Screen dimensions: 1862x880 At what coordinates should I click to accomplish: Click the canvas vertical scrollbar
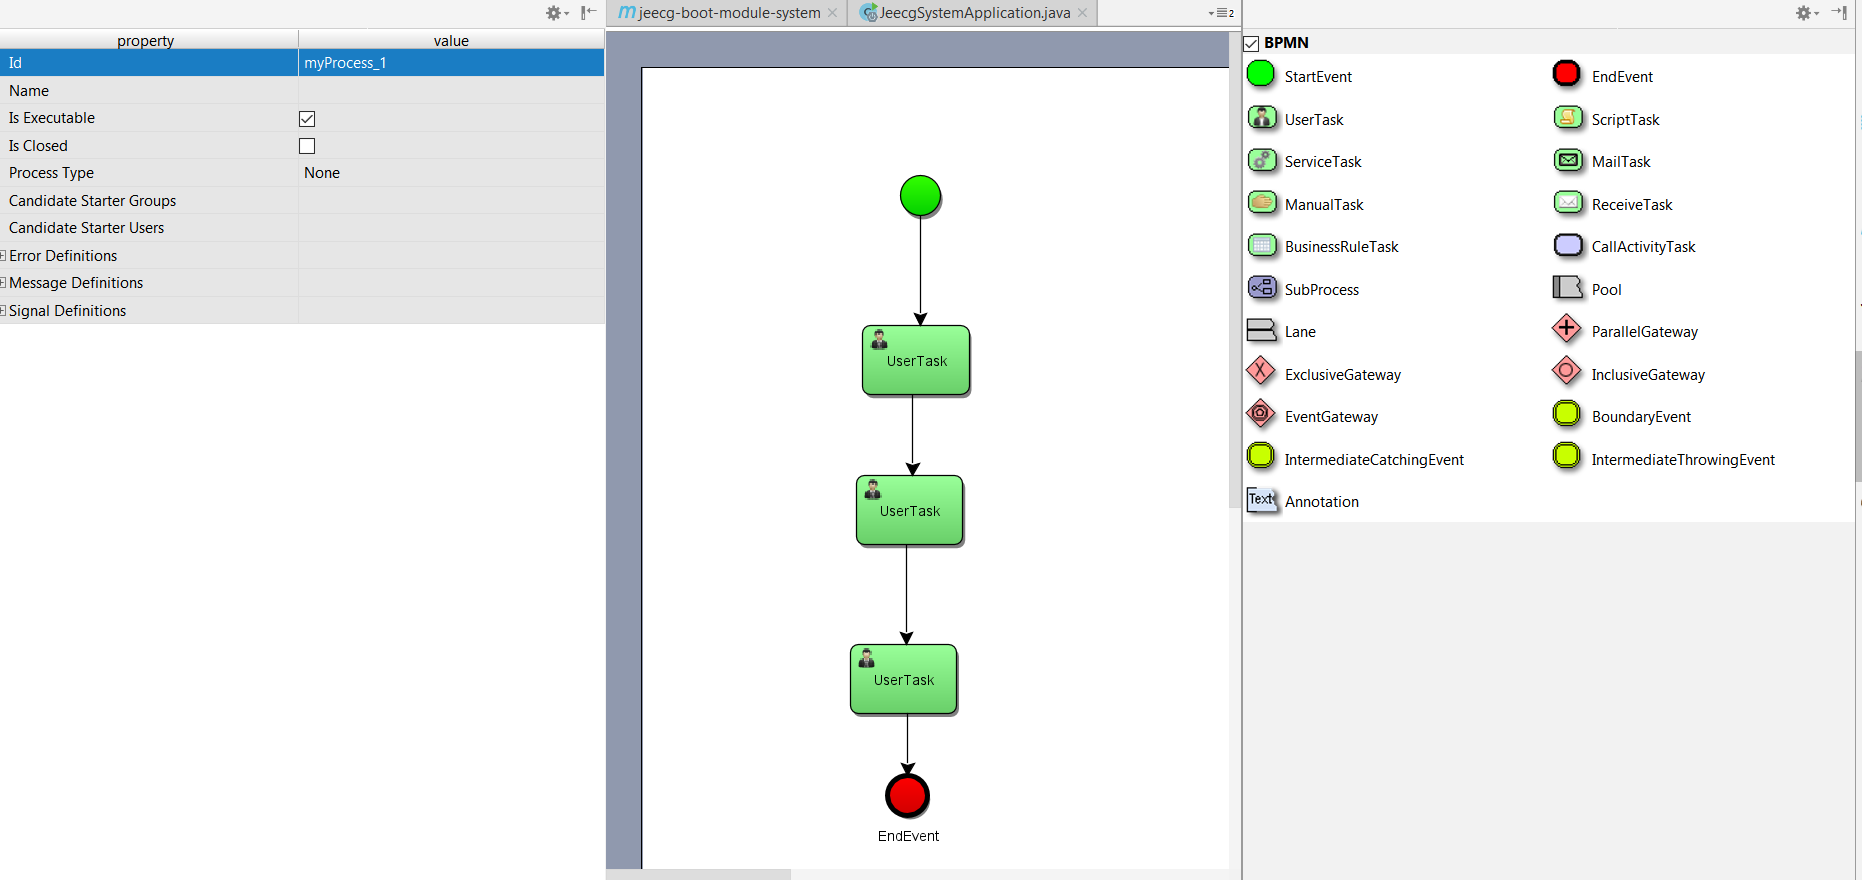(x=1235, y=270)
